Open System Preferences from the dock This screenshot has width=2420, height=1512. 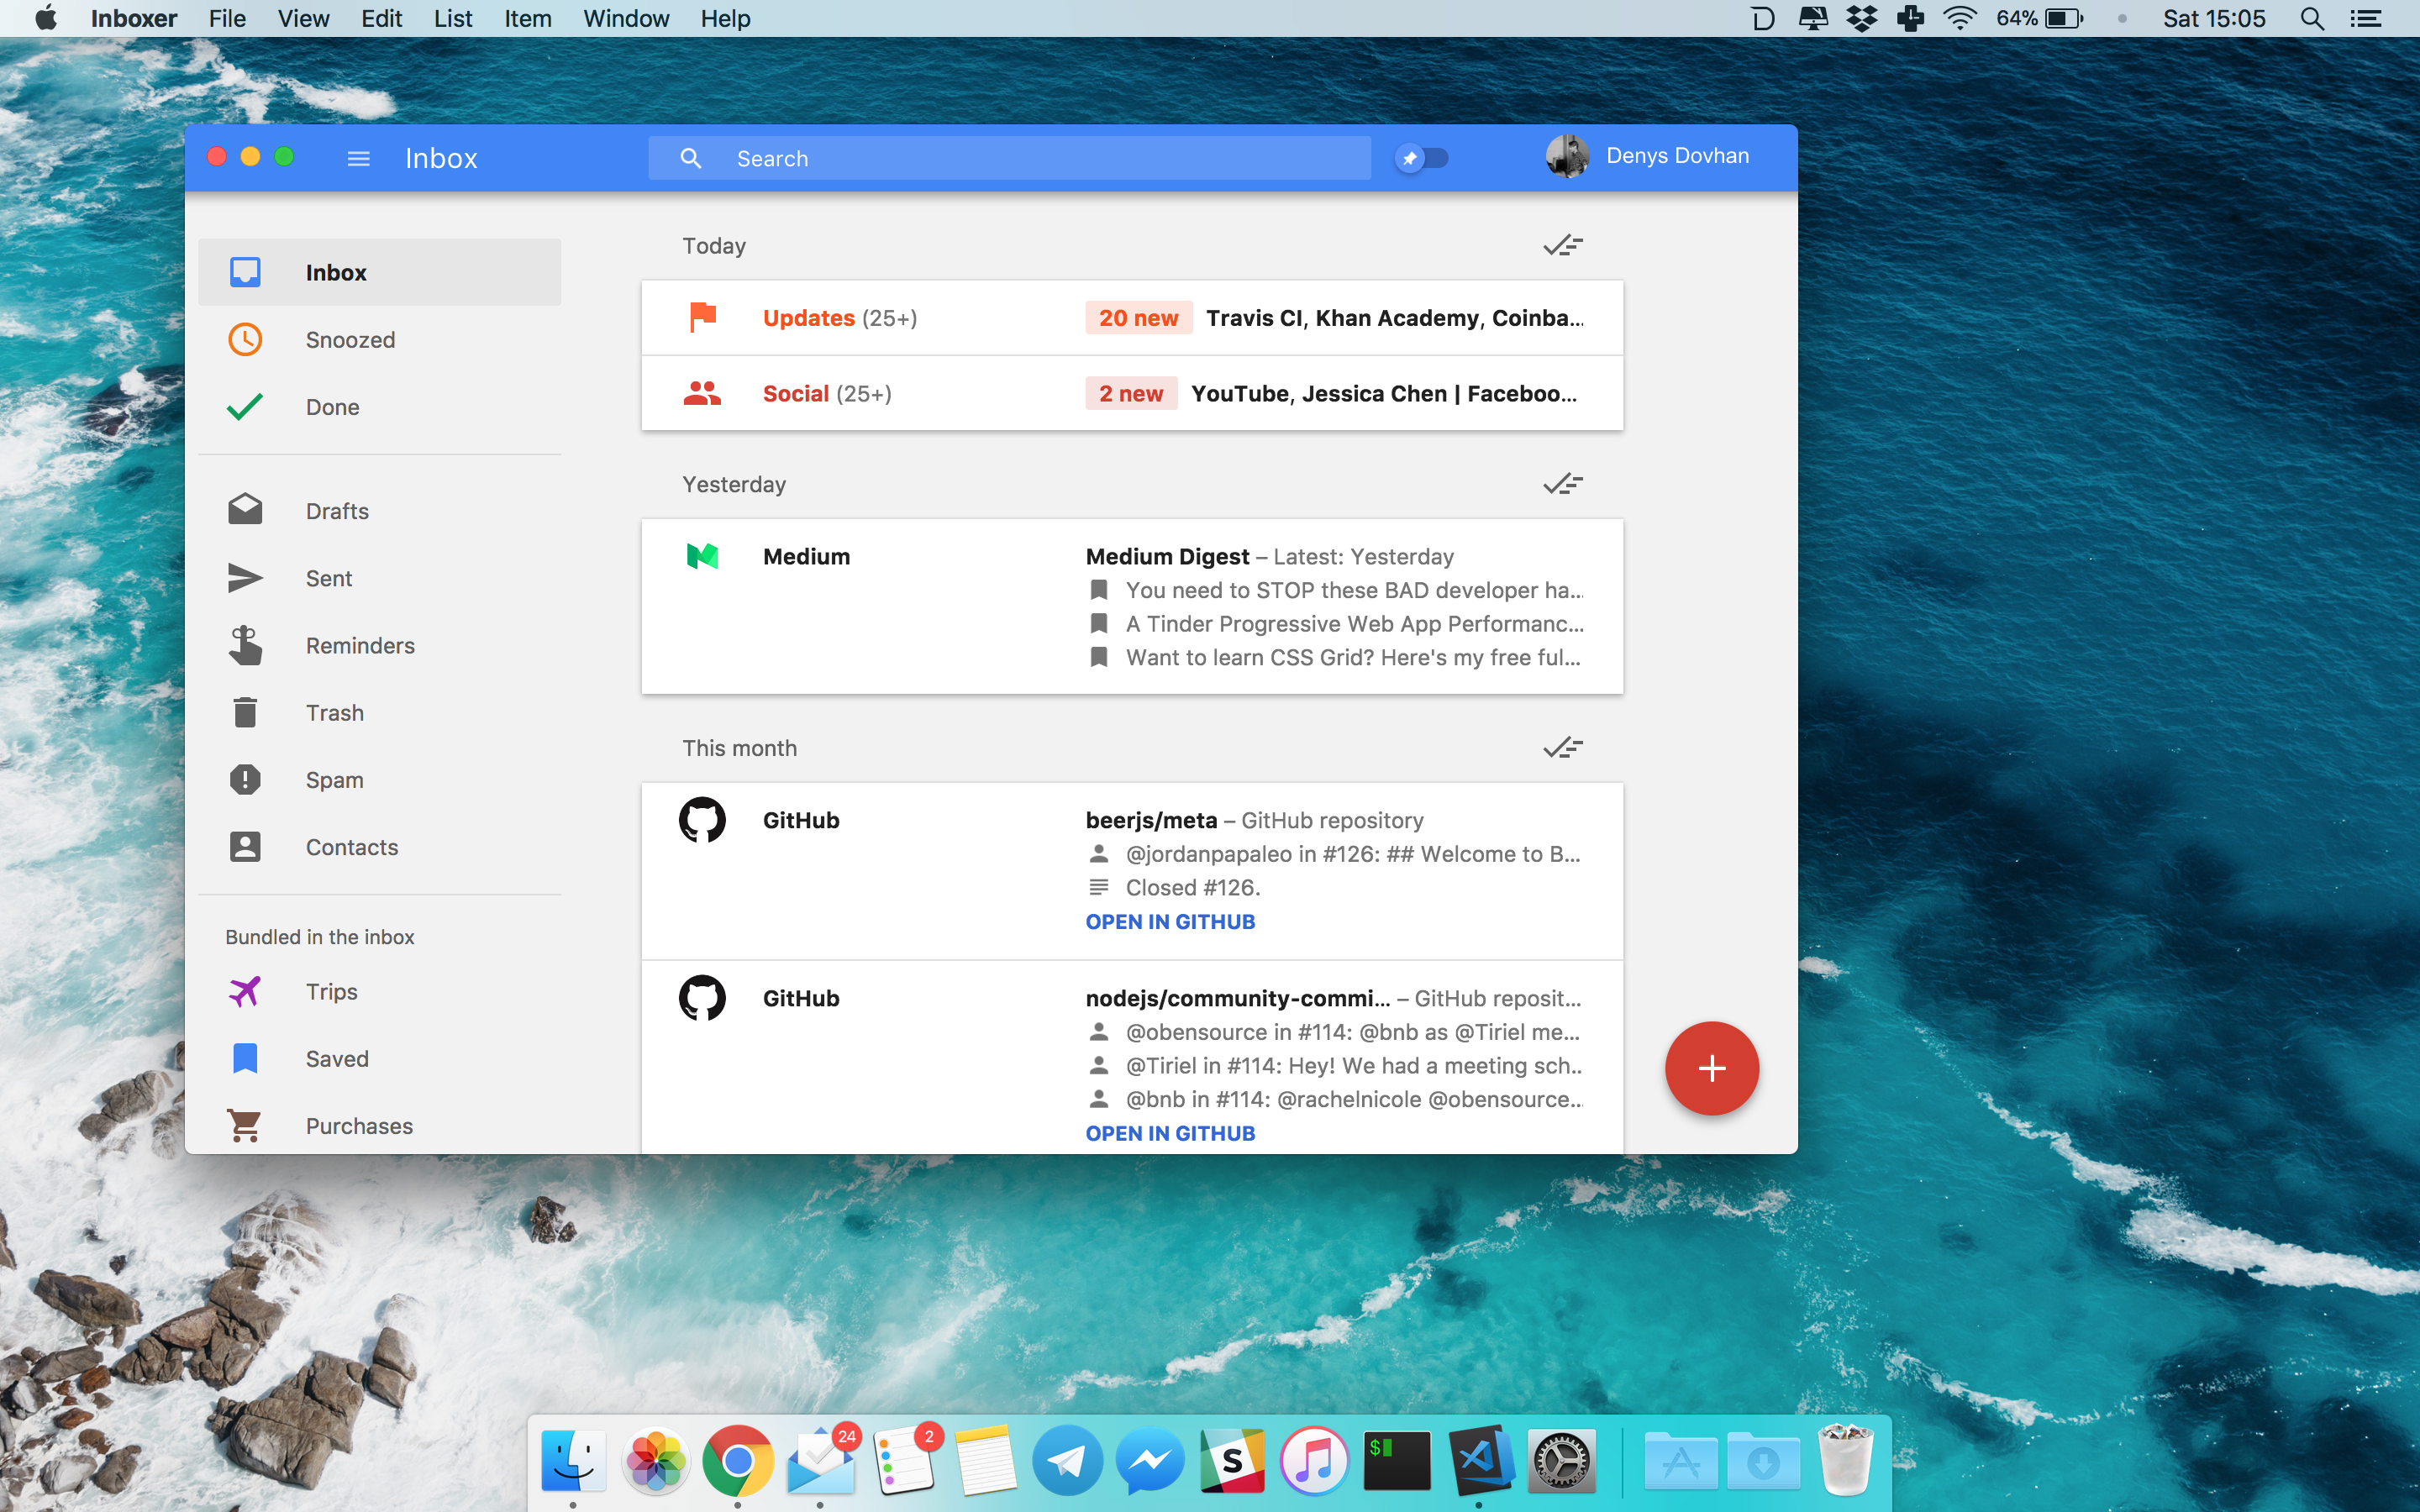(x=1561, y=1461)
